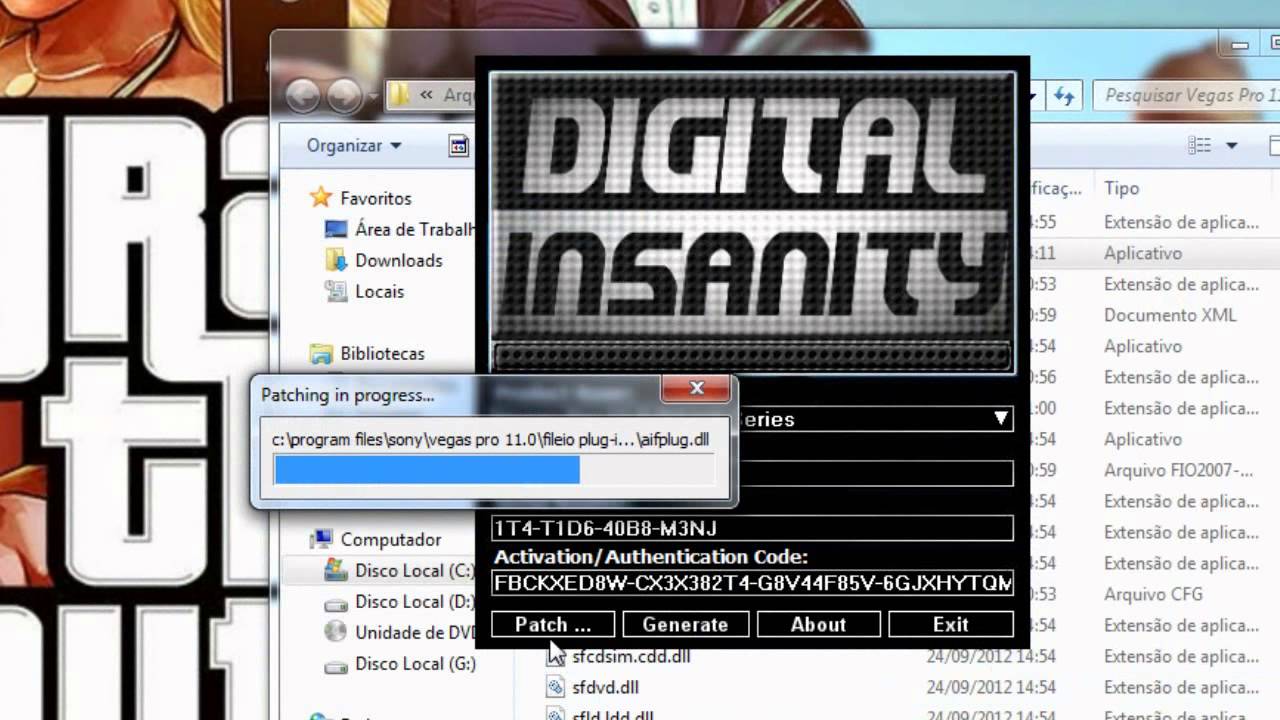Select the sfcdsim.cdd.dll file name
The width and height of the screenshot is (1280, 720).
pyautogui.click(x=631, y=656)
